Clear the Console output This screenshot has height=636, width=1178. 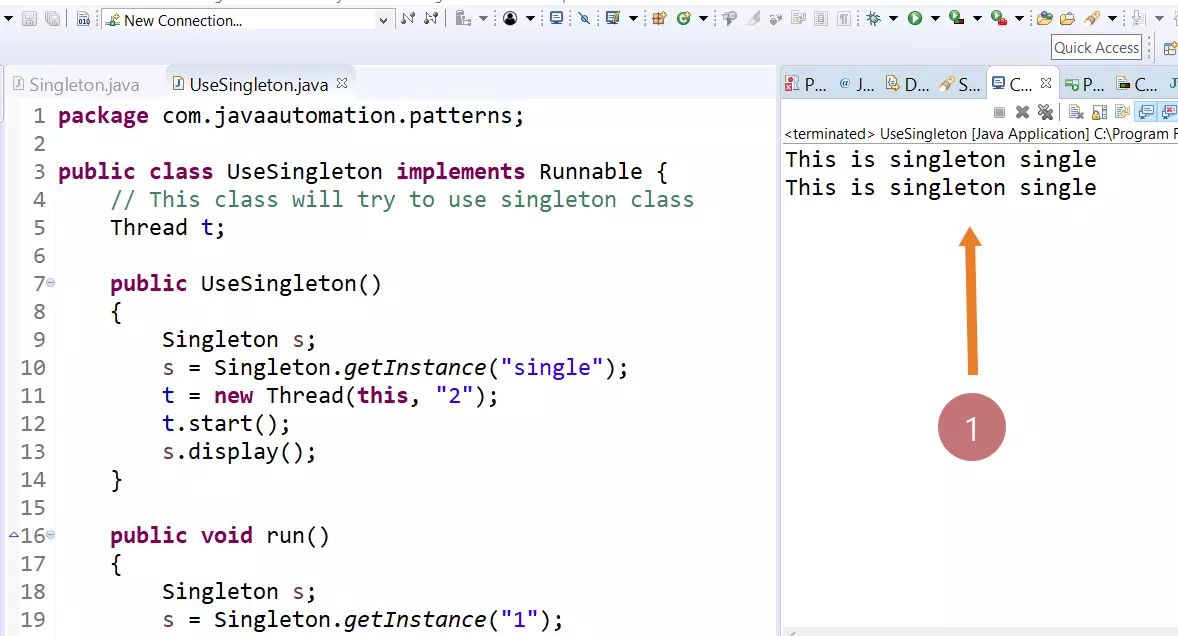(1076, 112)
